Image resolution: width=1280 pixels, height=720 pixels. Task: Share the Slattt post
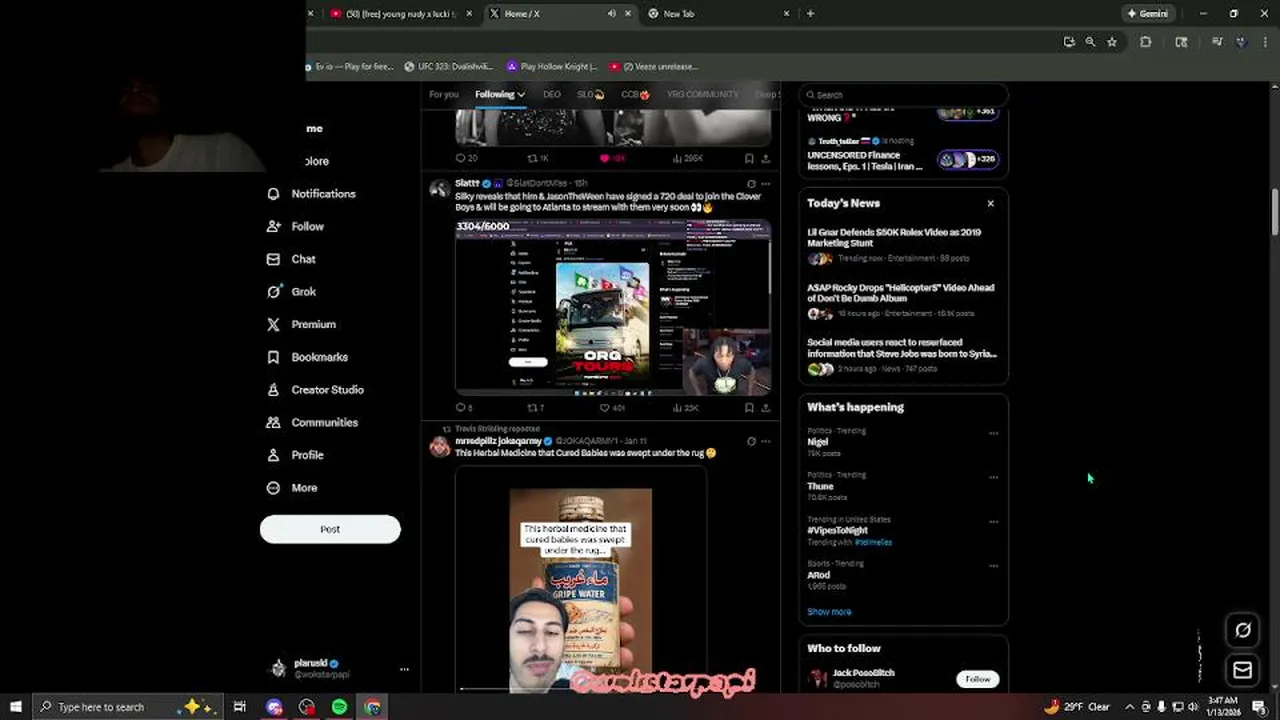(766, 408)
